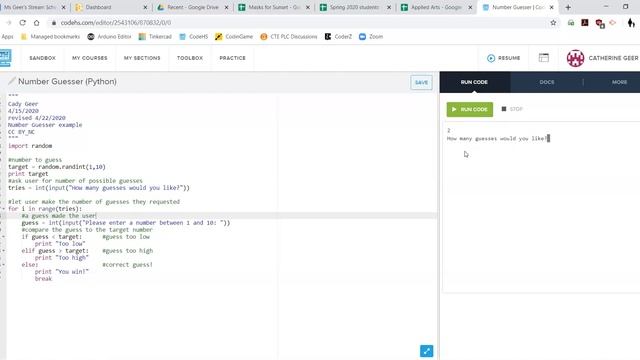The image size is (640, 360).
Task: Switch to Recent - Google Drive tab
Action: coord(193,7)
